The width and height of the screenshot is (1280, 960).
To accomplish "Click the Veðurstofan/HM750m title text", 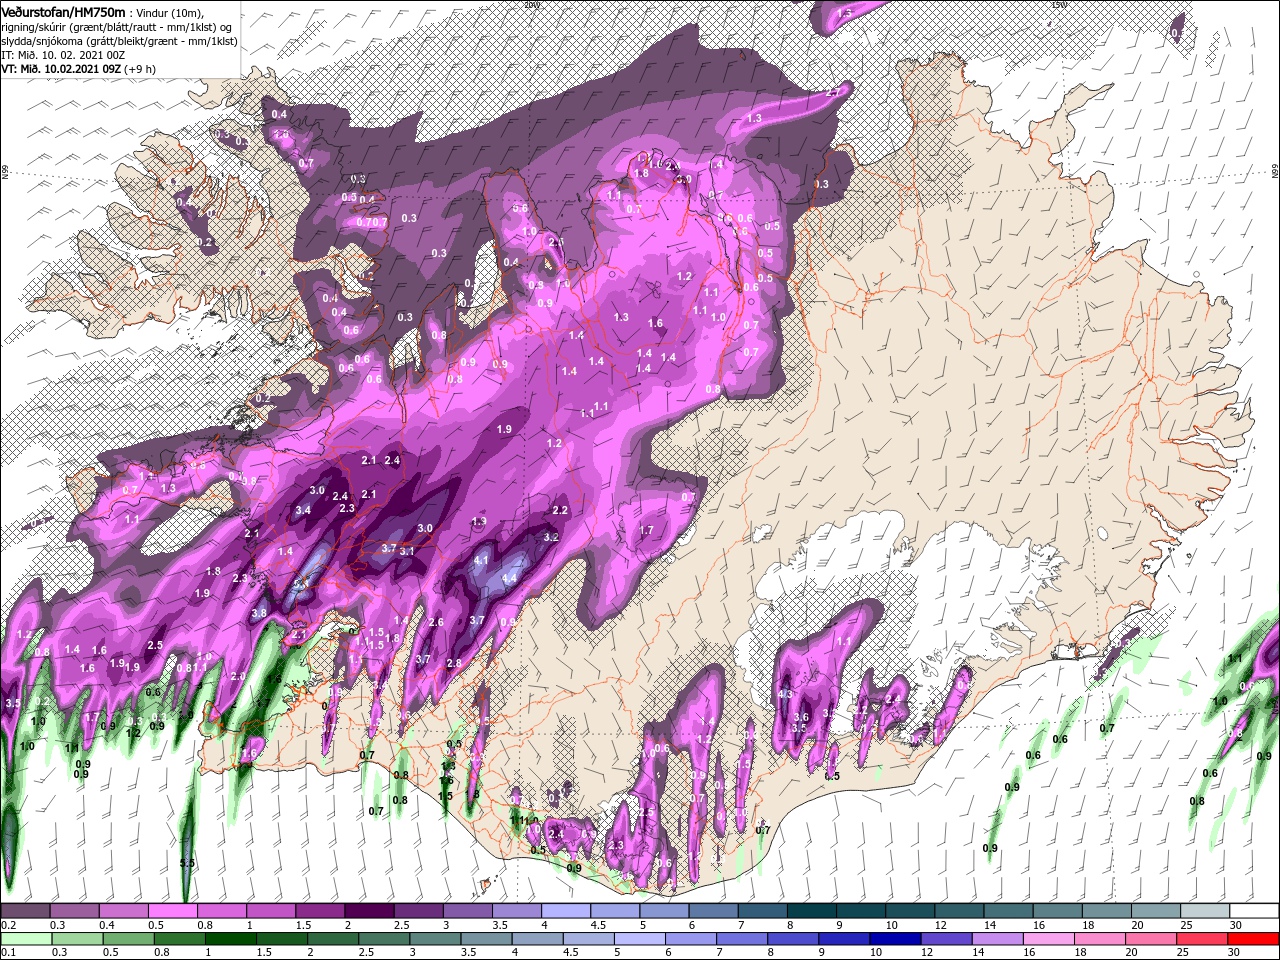I will click(63, 11).
